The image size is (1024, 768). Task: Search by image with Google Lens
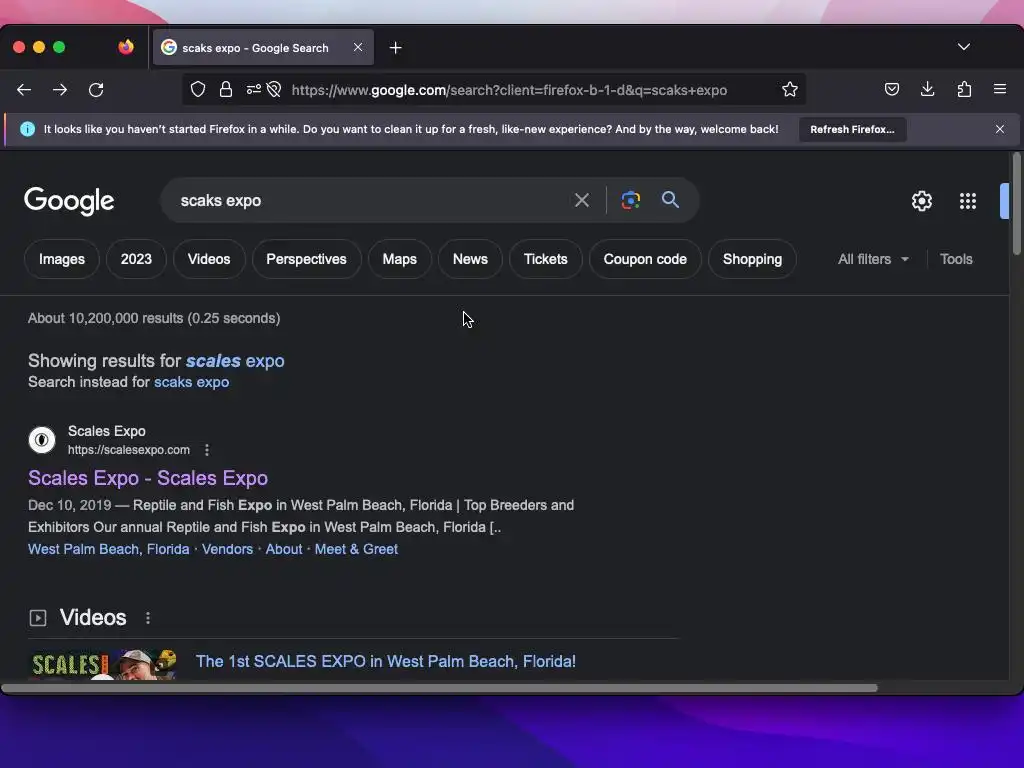(x=630, y=200)
